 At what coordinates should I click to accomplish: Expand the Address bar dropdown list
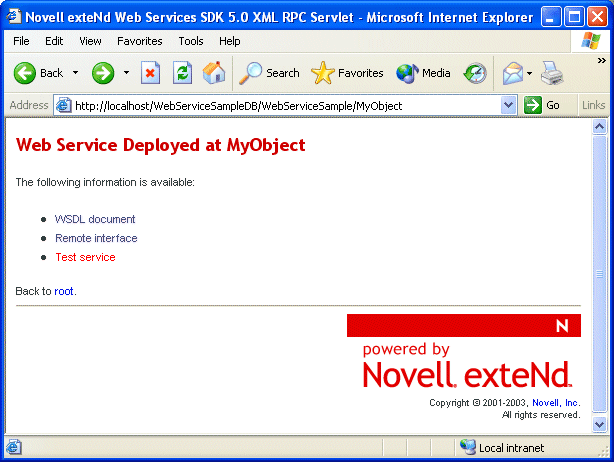click(x=508, y=105)
